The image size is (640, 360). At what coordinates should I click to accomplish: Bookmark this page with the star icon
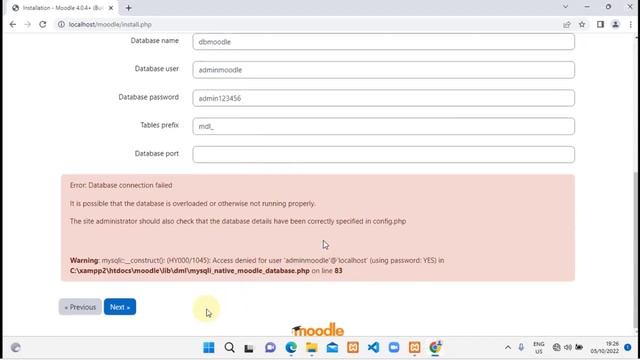click(x=582, y=24)
